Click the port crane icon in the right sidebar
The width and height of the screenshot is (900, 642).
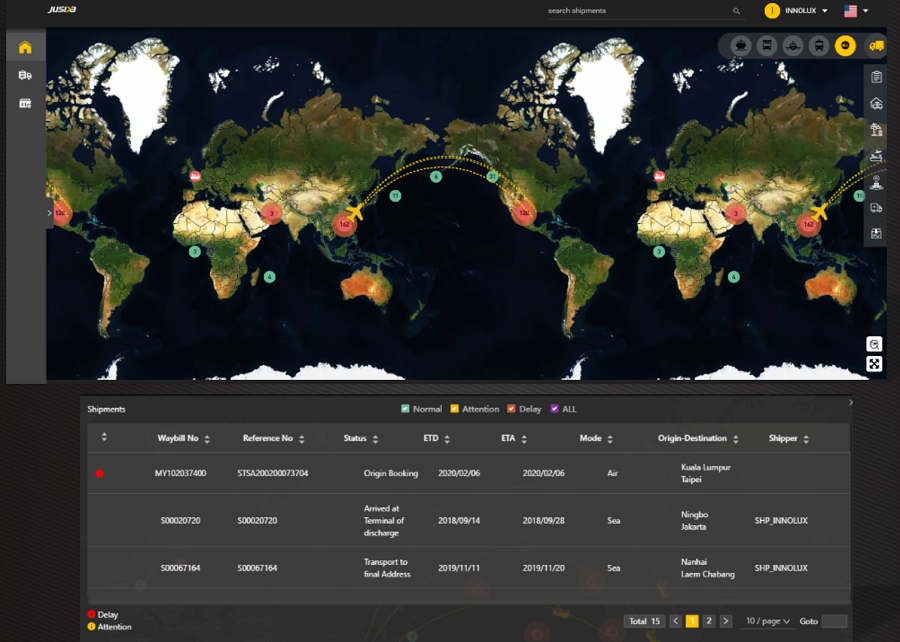(x=876, y=129)
